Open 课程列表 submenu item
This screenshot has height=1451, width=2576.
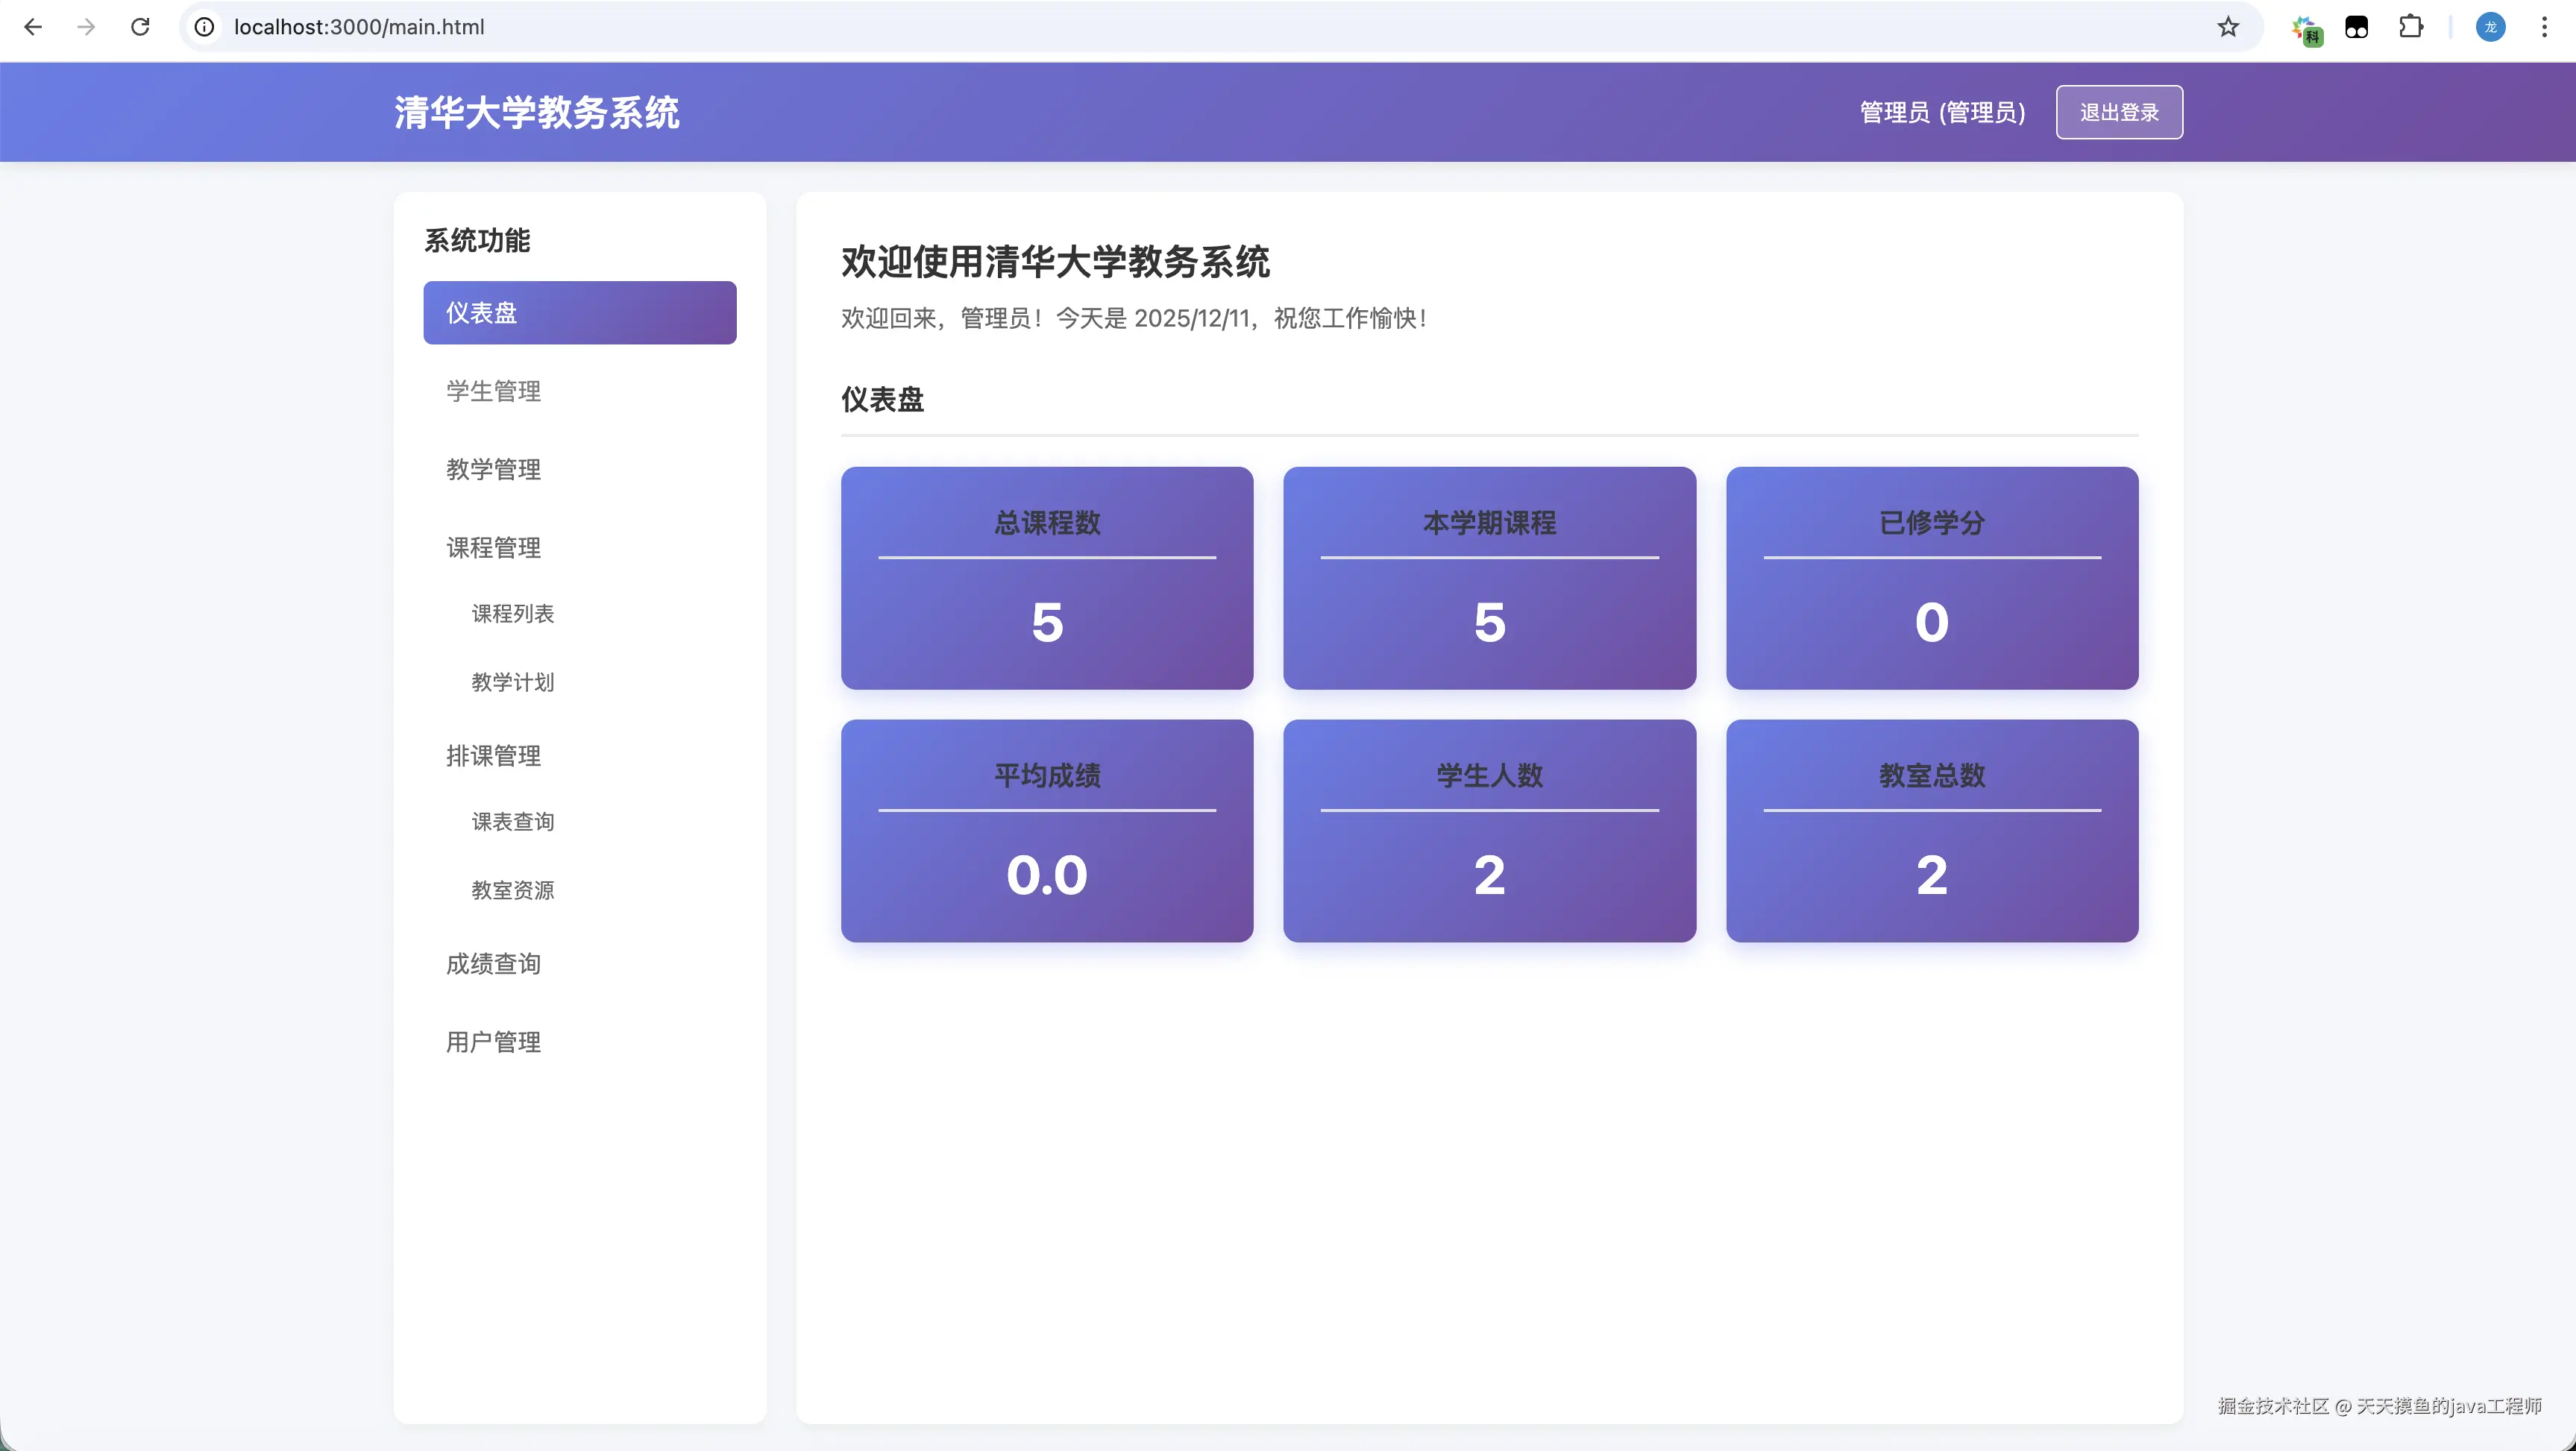pos(512,614)
